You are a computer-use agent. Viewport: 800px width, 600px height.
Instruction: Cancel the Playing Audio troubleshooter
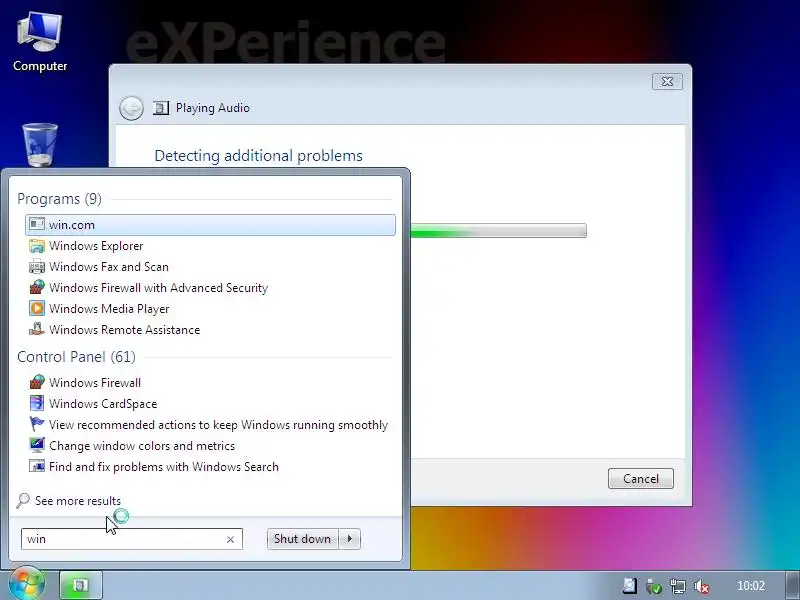[641, 479]
